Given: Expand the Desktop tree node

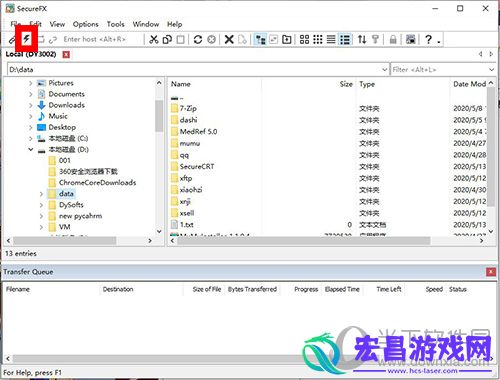Looking at the screenshot, I should pos(30,127).
